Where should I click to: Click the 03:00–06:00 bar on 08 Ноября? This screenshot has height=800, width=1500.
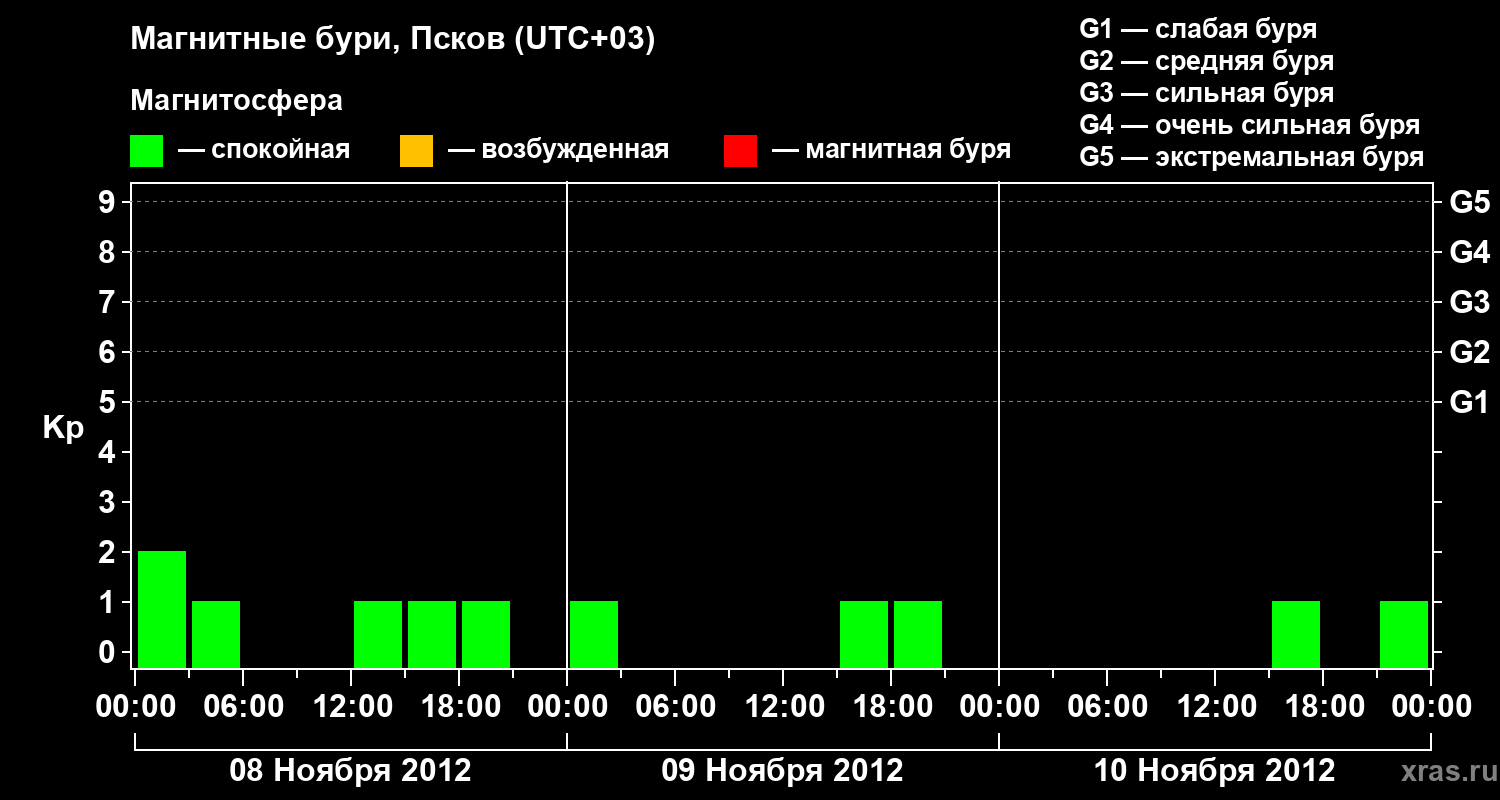pyautogui.click(x=216, y=634)
